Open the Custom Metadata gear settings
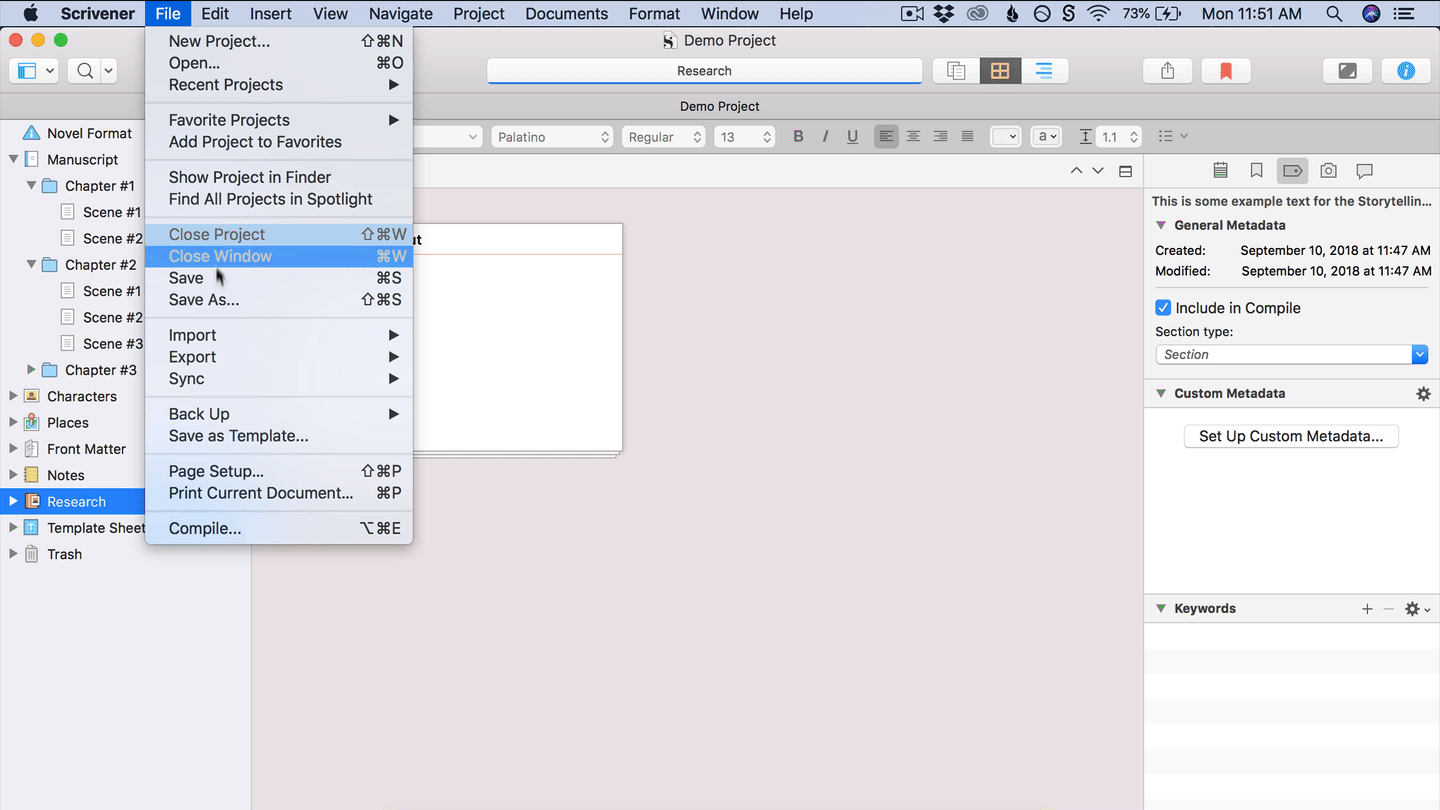The width and height of the screenshot is (1440, 810). point(1423,394)
